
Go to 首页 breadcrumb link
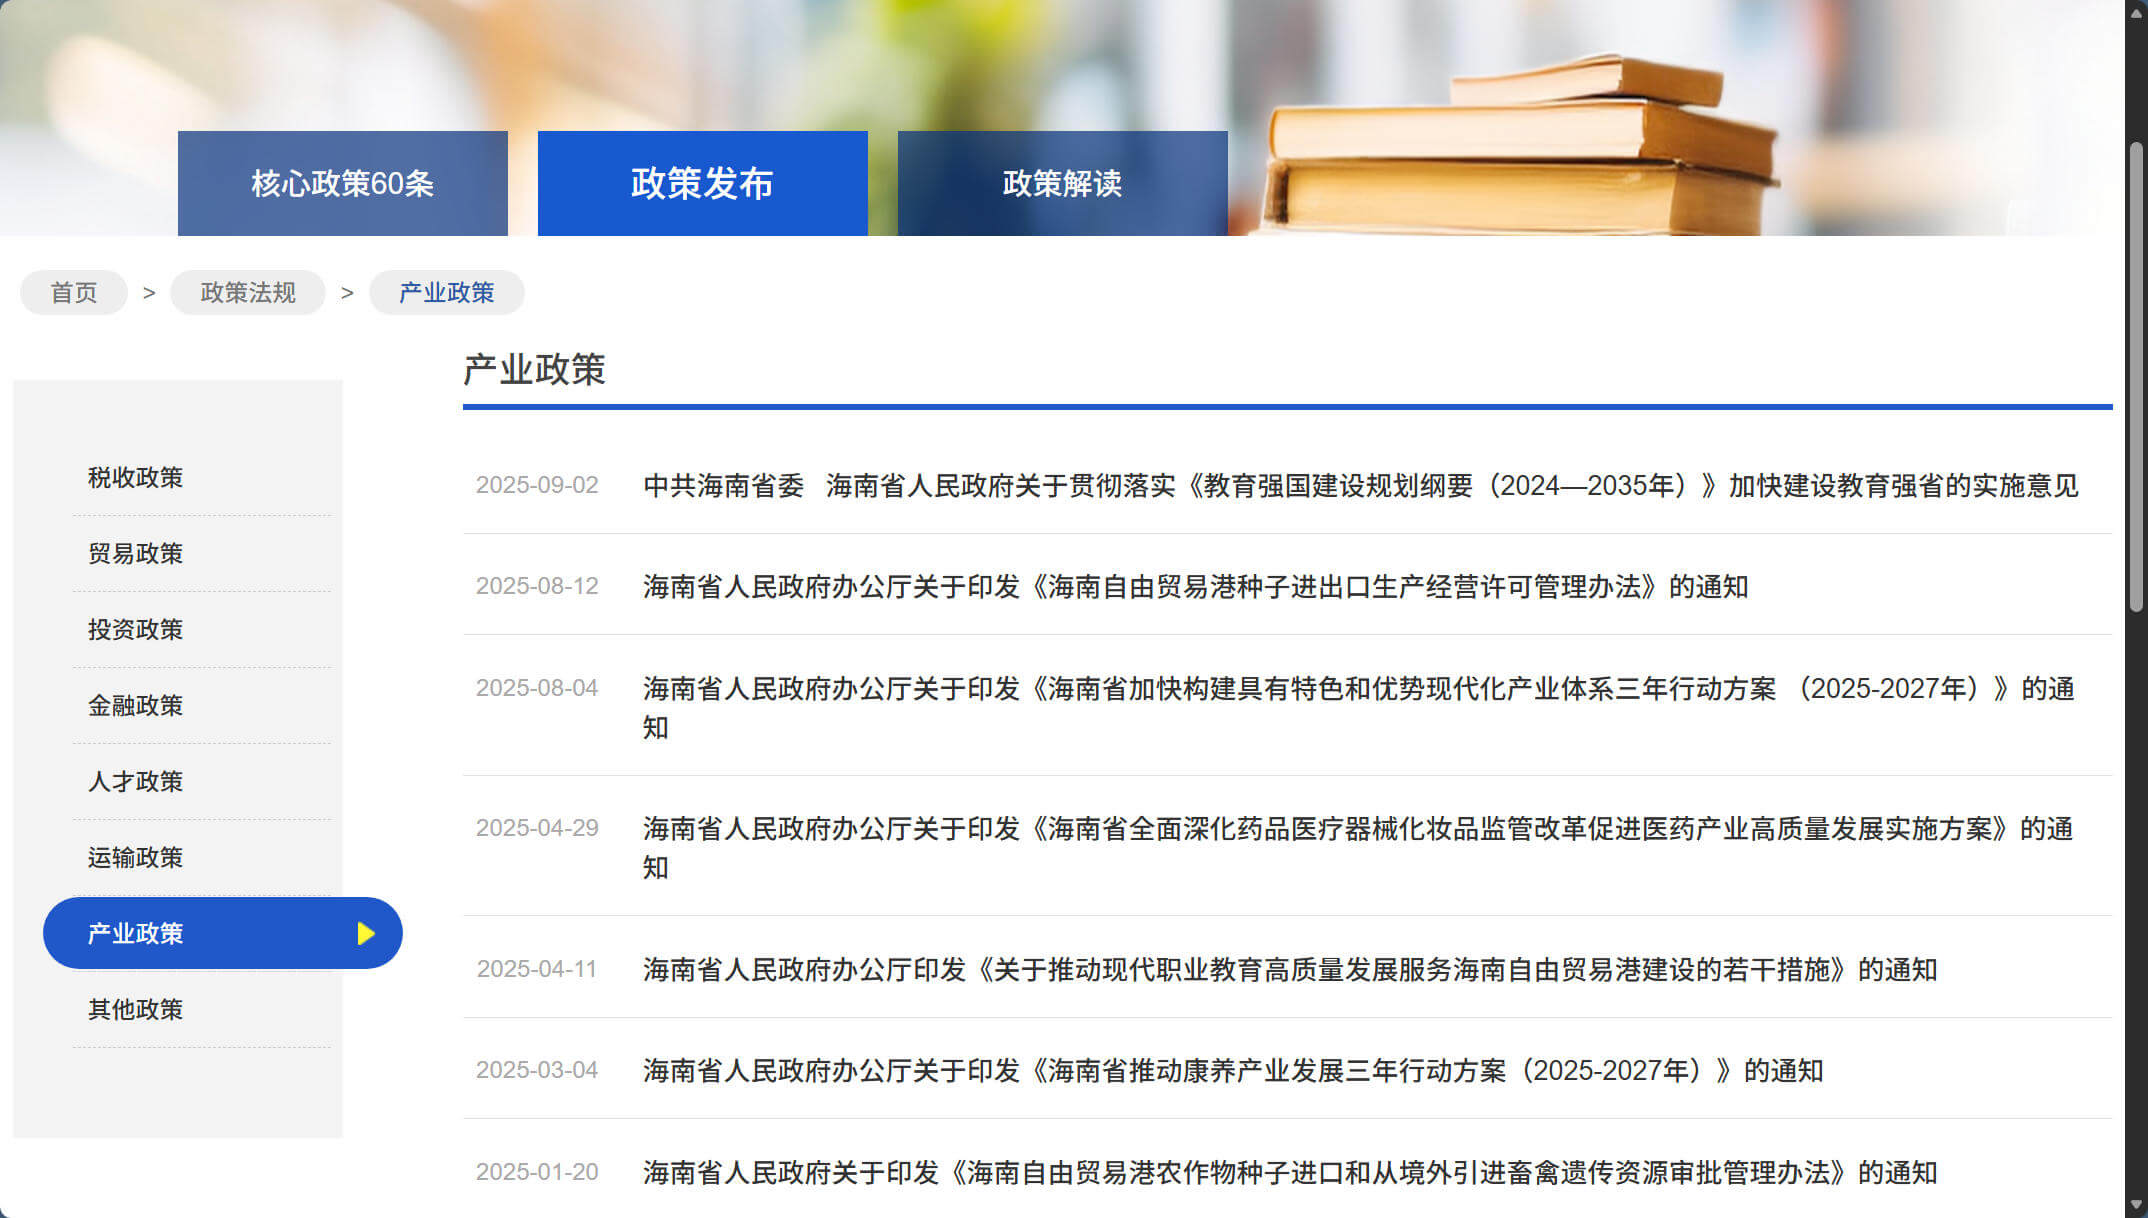click(74, 293)
